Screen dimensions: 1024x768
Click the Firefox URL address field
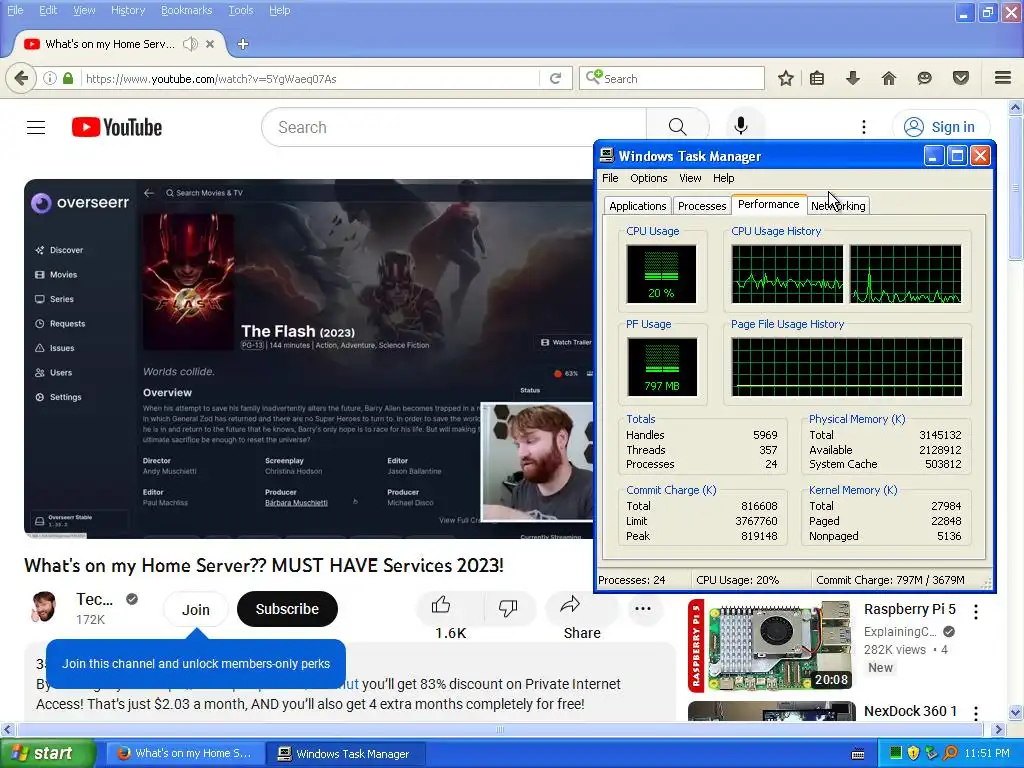[310, 78]
